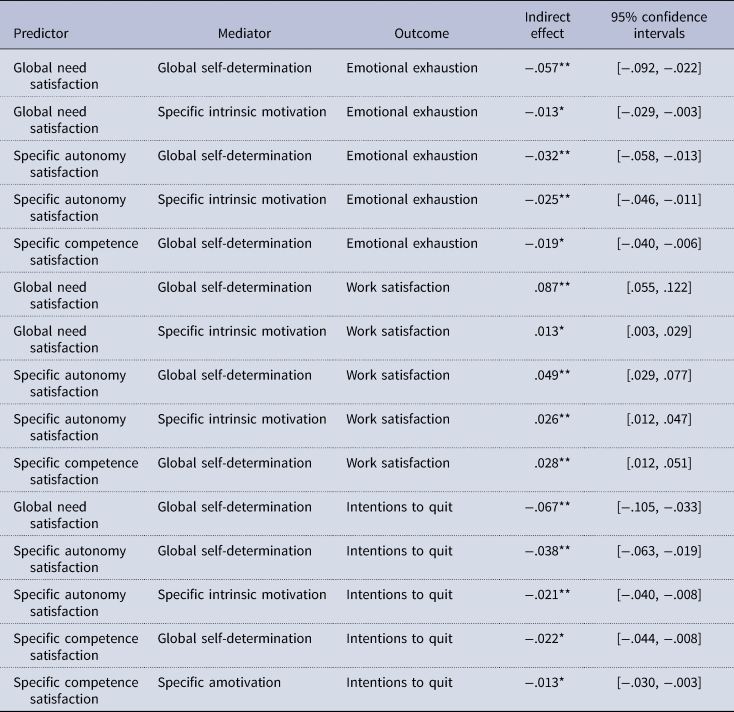734x712 pixels.
Task: Click the confidence interval [−.105, −.033]
Action: coord(659,507)
